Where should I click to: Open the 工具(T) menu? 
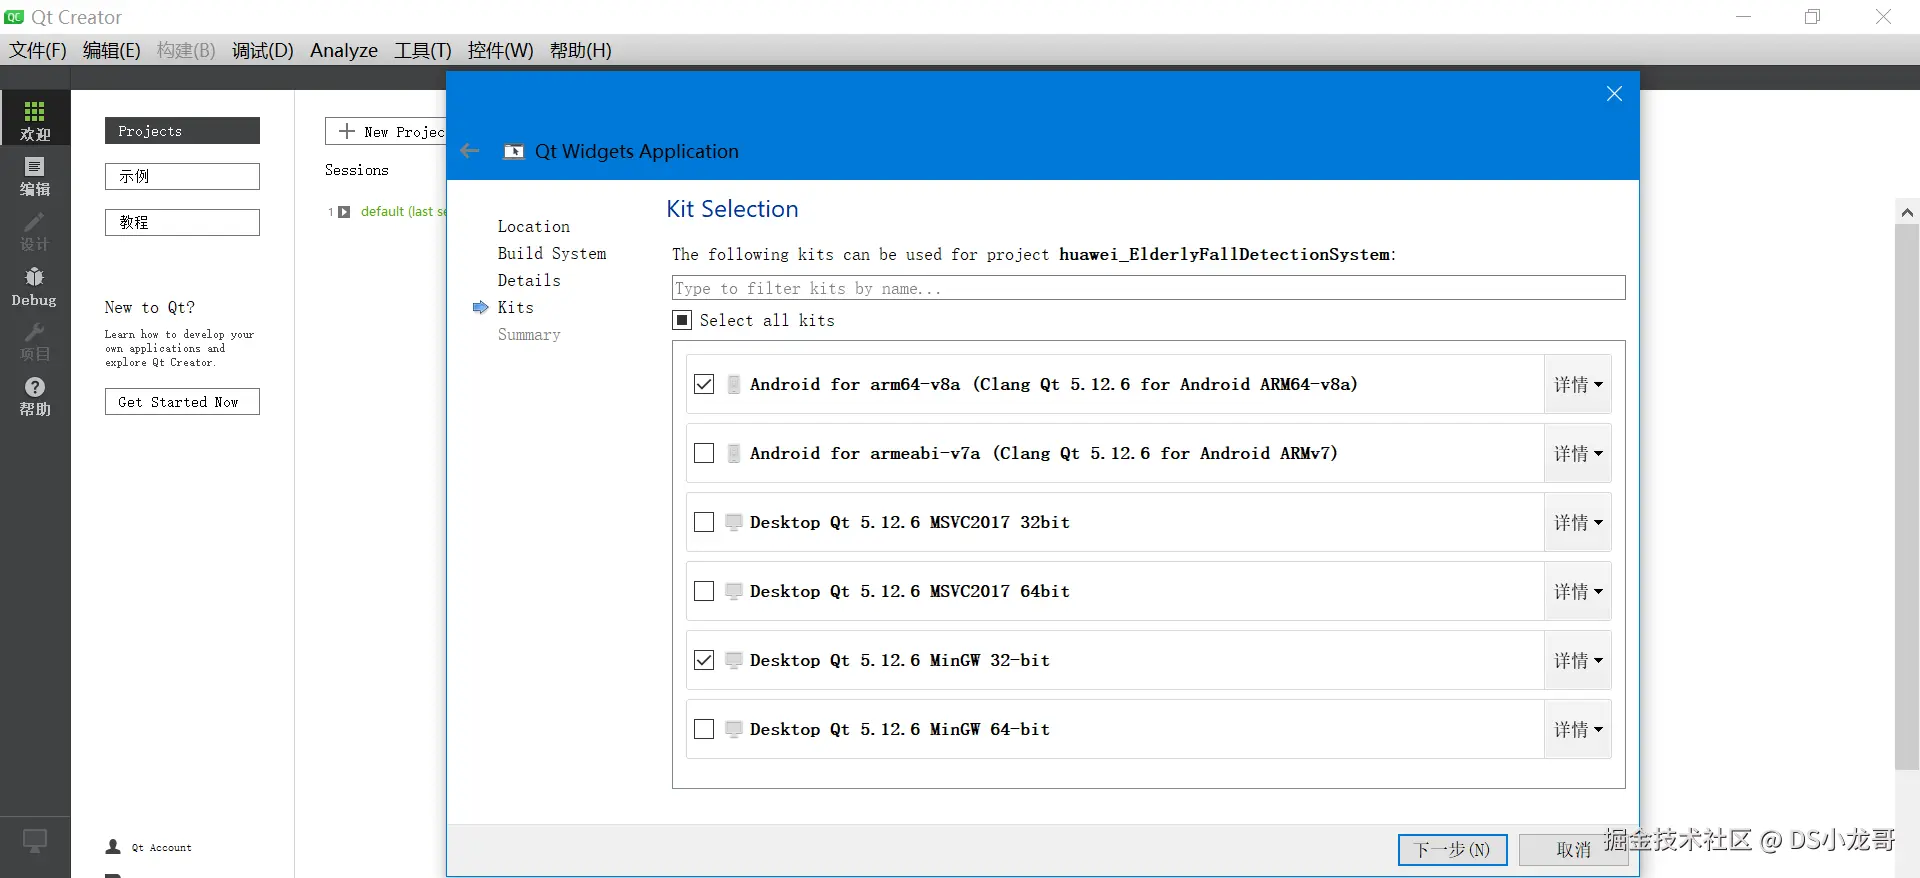pos(423,50)
